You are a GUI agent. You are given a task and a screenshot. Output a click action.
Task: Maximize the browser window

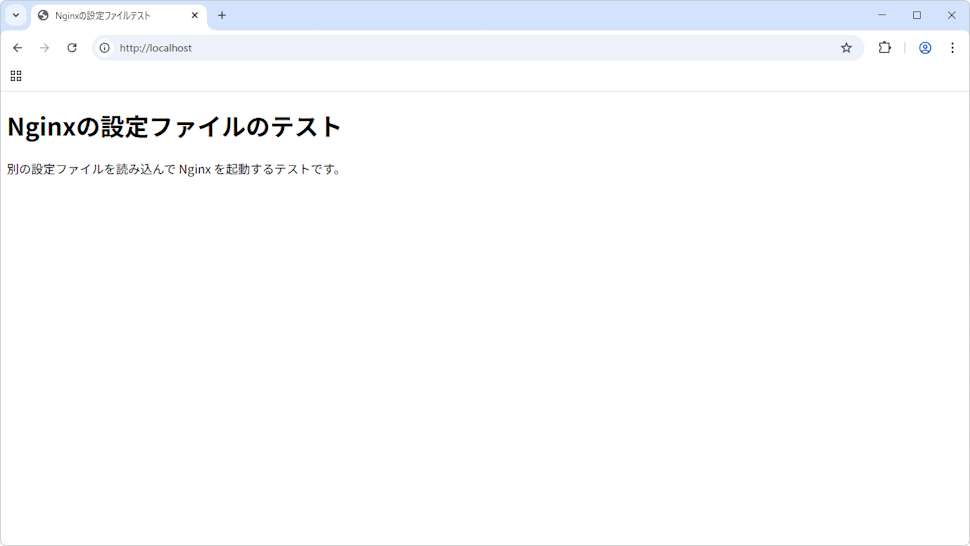pyautogui.click(x=917, y=15)
